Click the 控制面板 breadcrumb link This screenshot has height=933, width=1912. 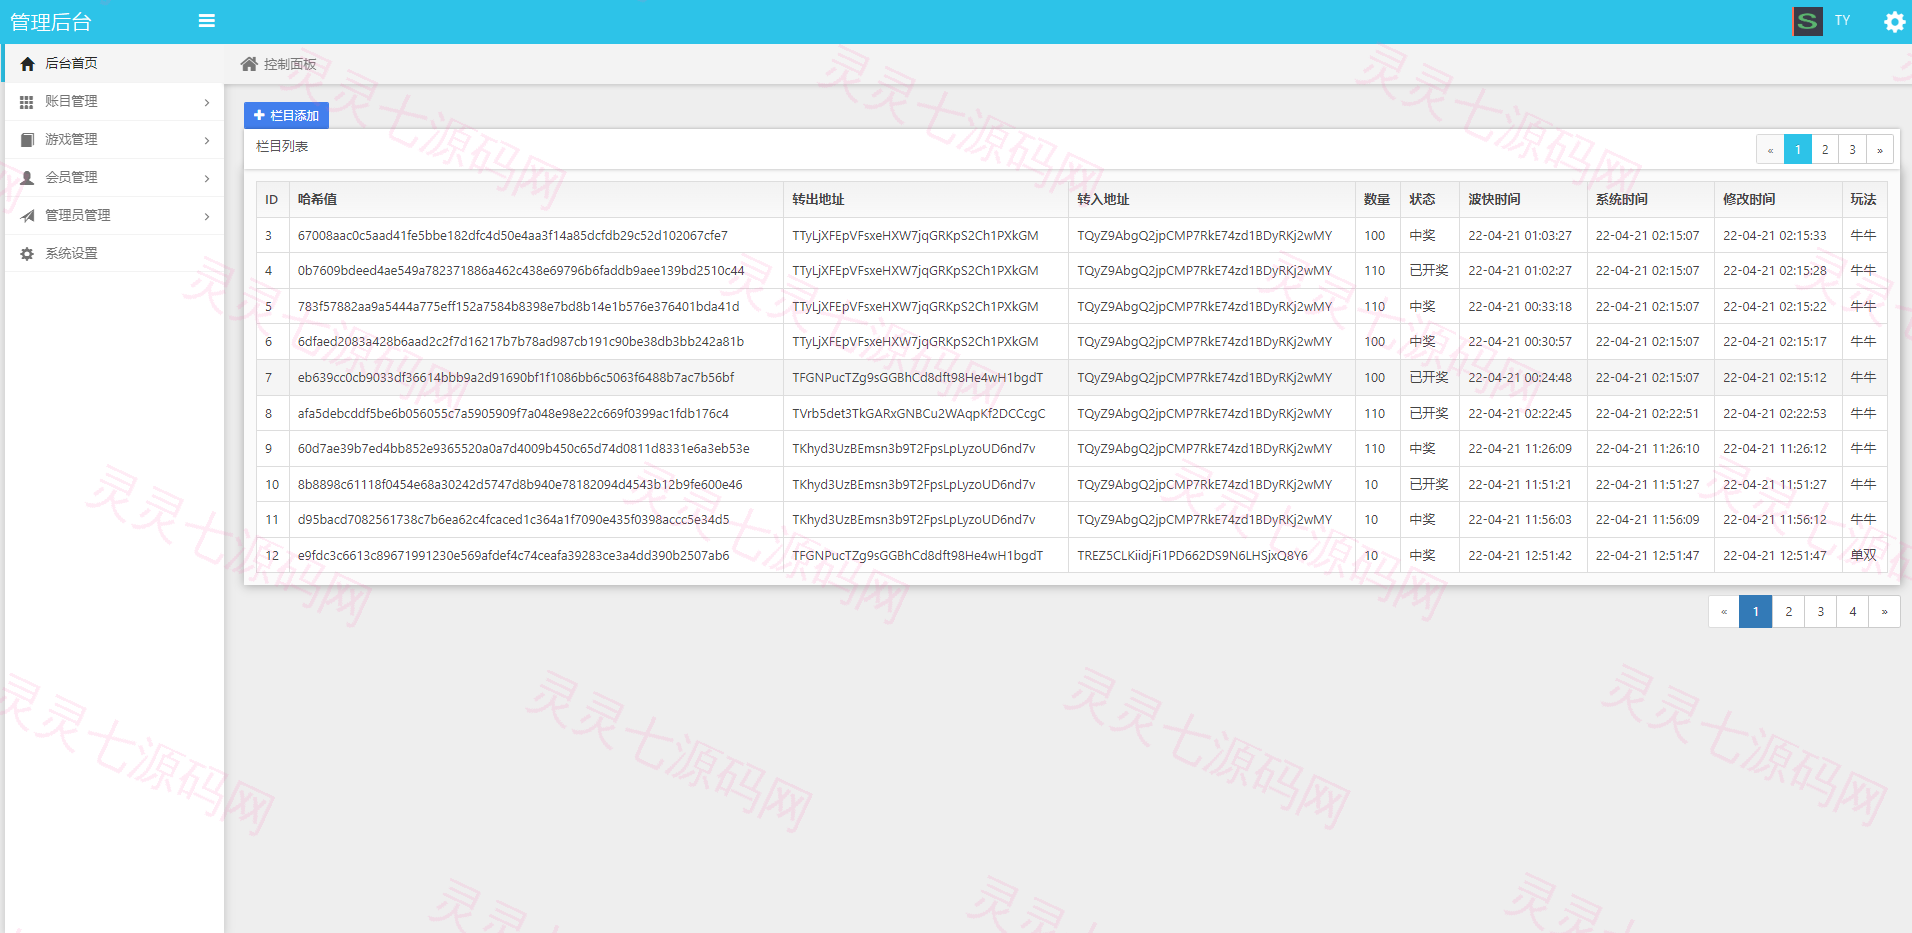290,64
